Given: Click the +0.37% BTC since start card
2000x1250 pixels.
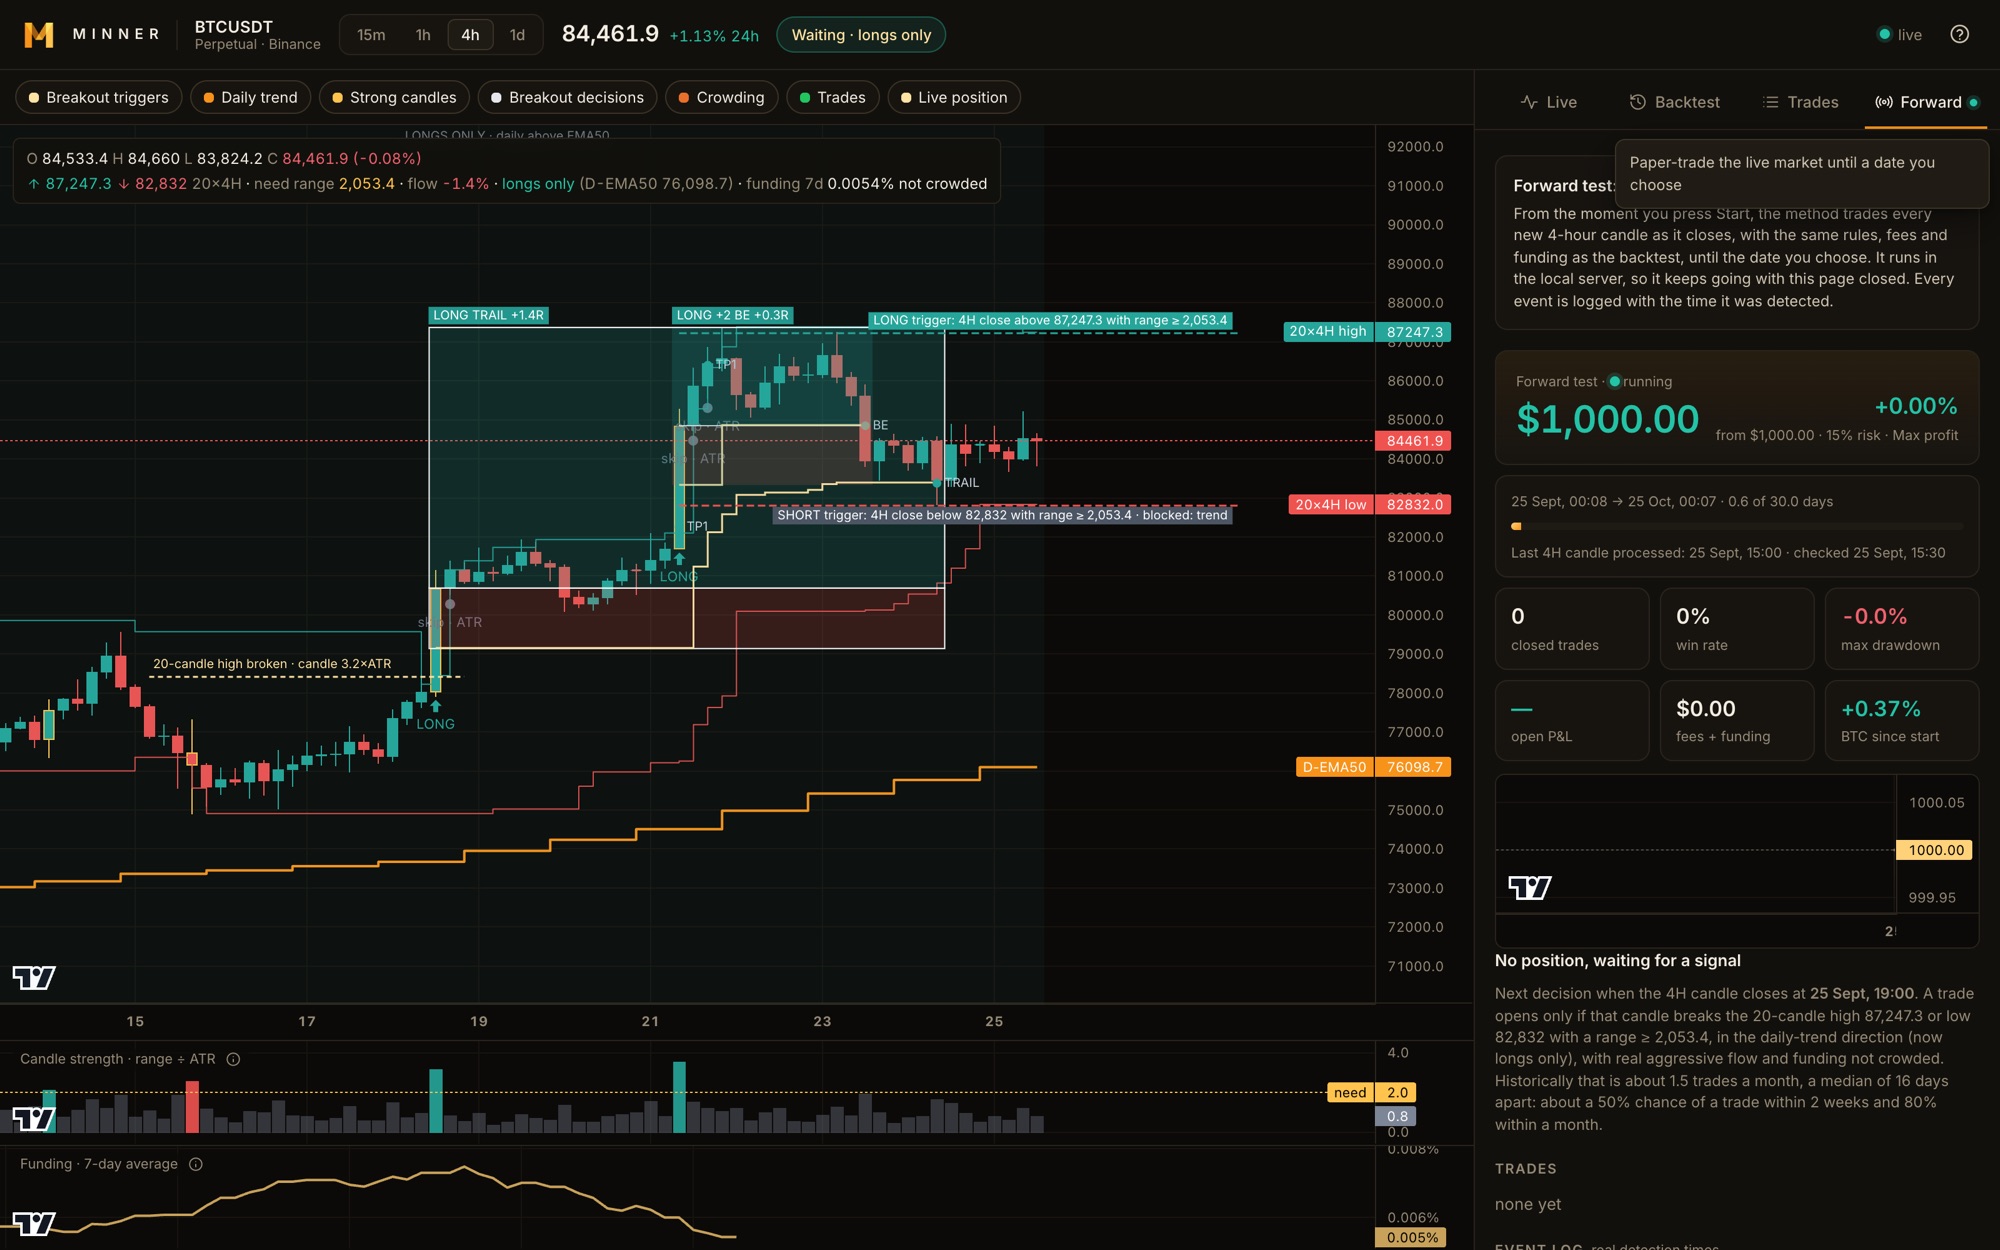Looking at the screenshot, I should pyautogui.click(x=1902, y=721).
